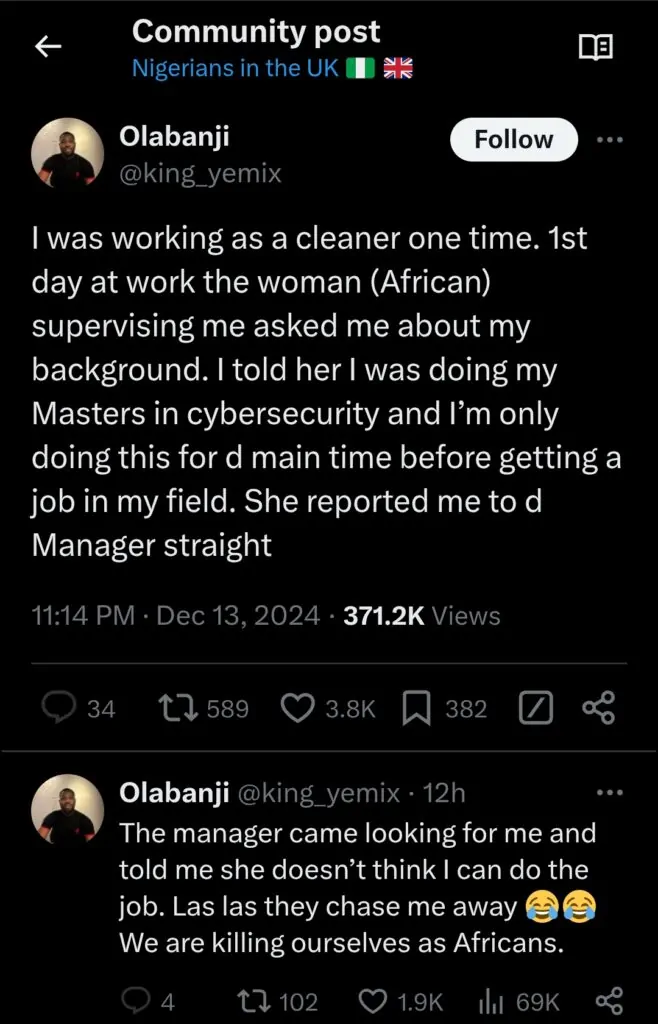658x1024 pixels.
Task: Go back using the top-left arrow
Action: 49,47
